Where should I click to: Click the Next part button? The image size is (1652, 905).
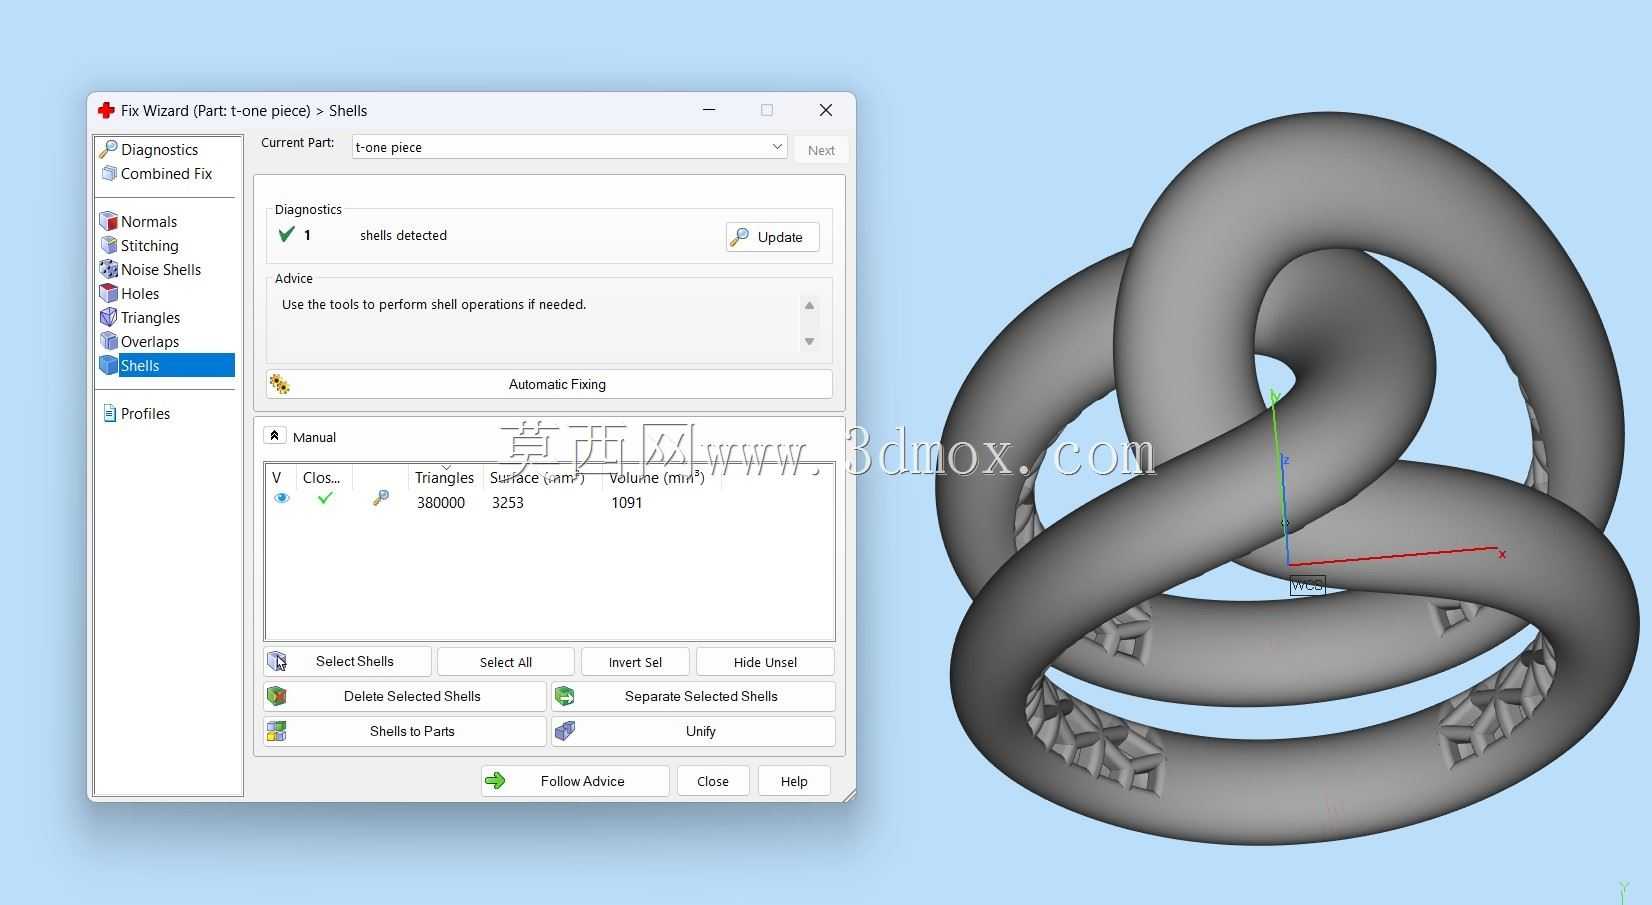821,150
